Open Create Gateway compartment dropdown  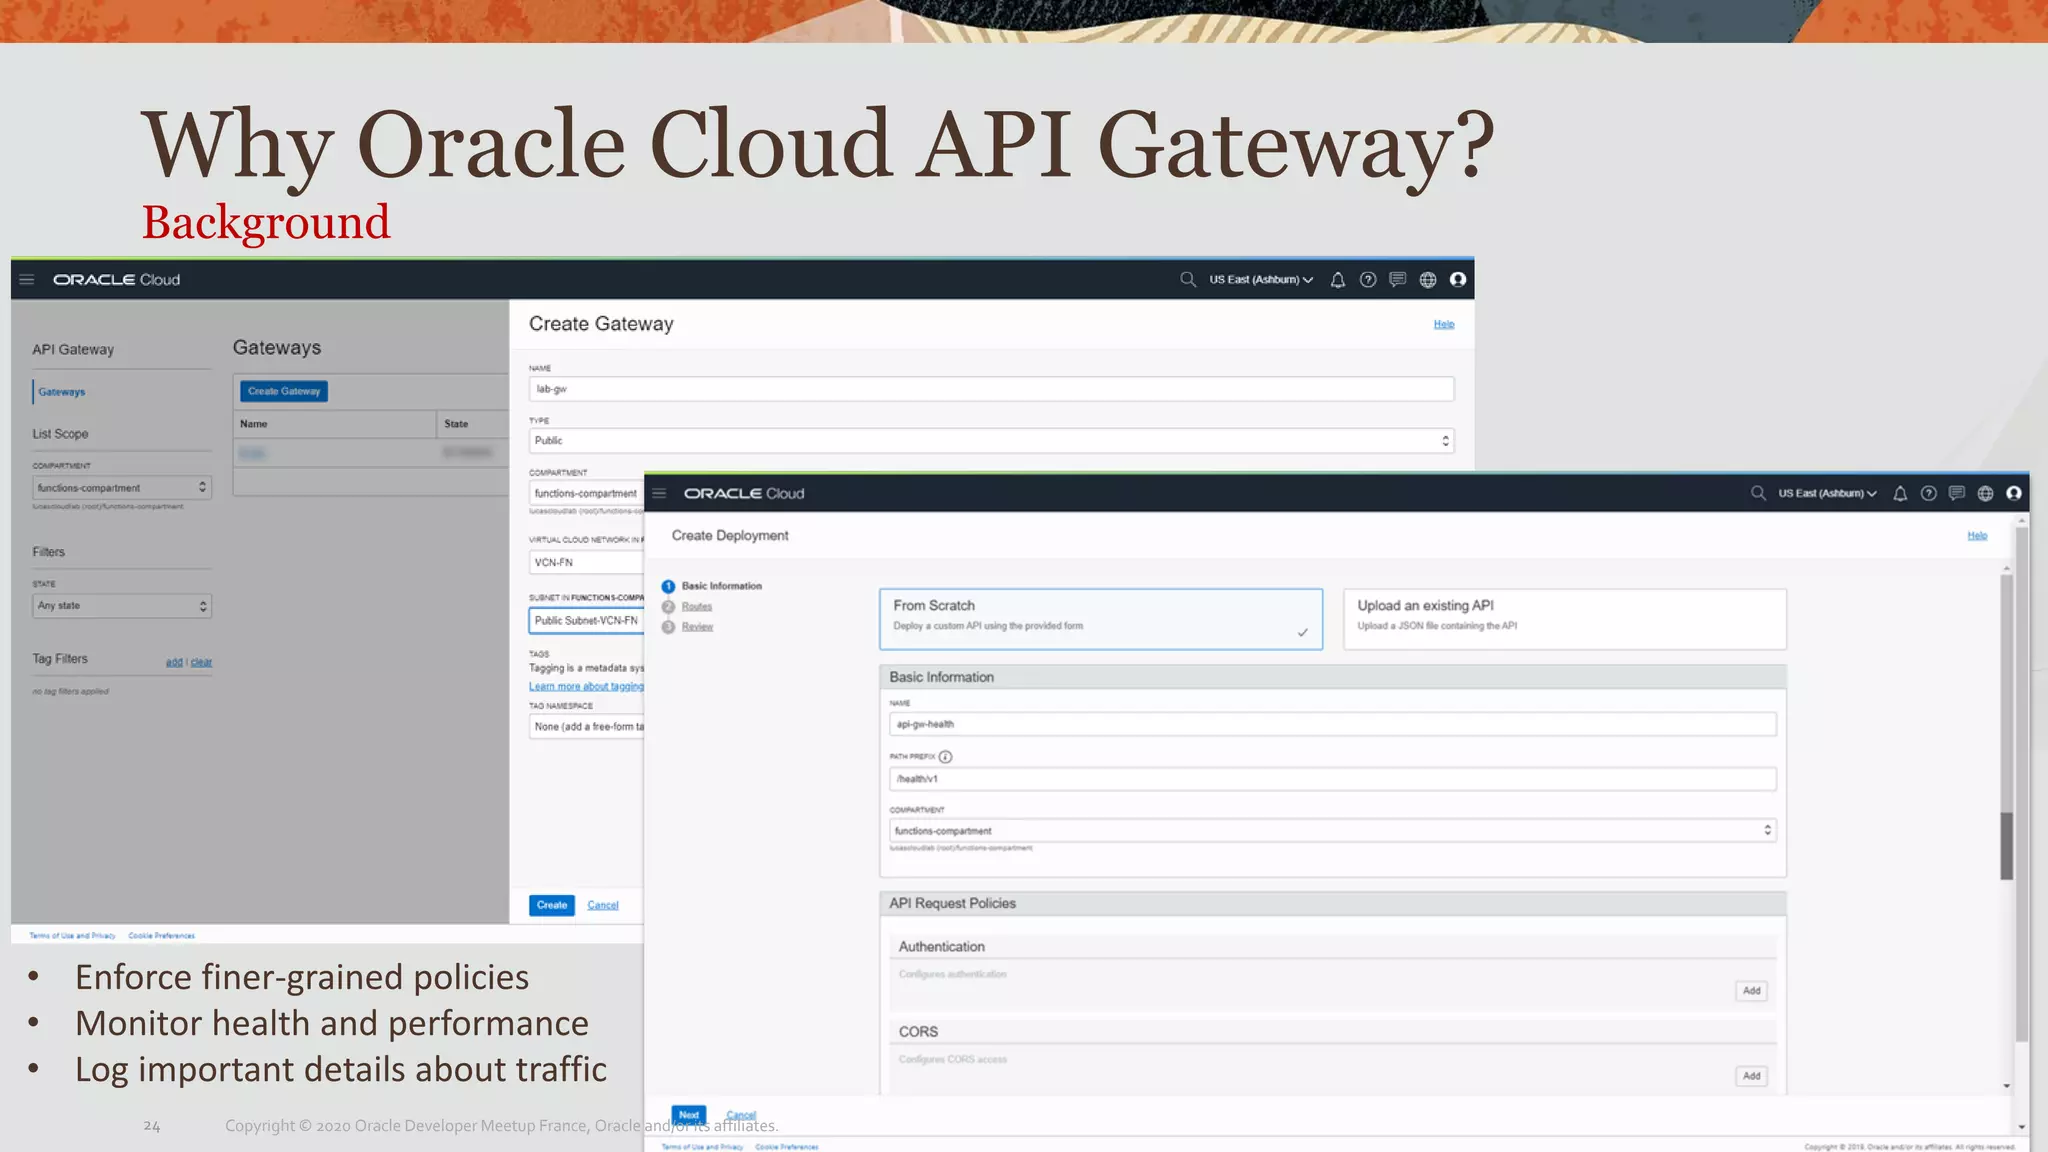click(x=587, y=493)
